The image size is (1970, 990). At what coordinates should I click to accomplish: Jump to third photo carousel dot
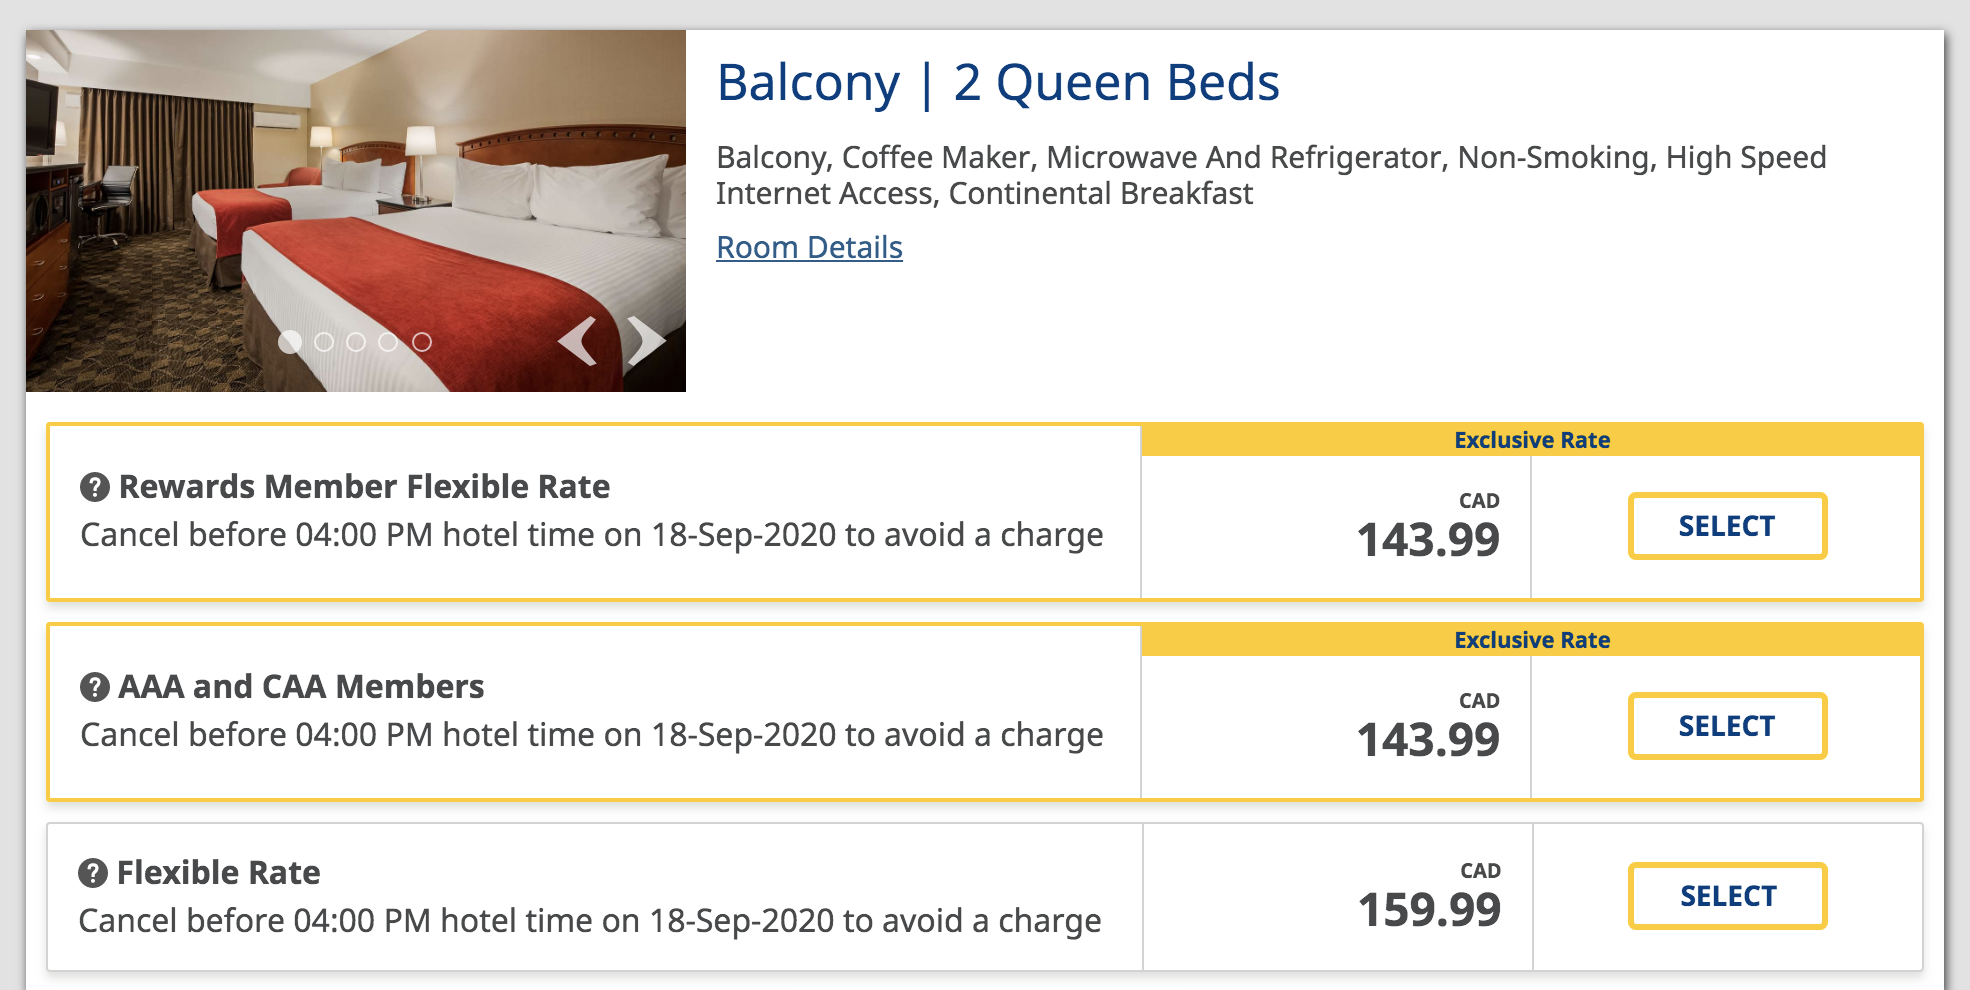pyautogui.click(x=356, y=342)
